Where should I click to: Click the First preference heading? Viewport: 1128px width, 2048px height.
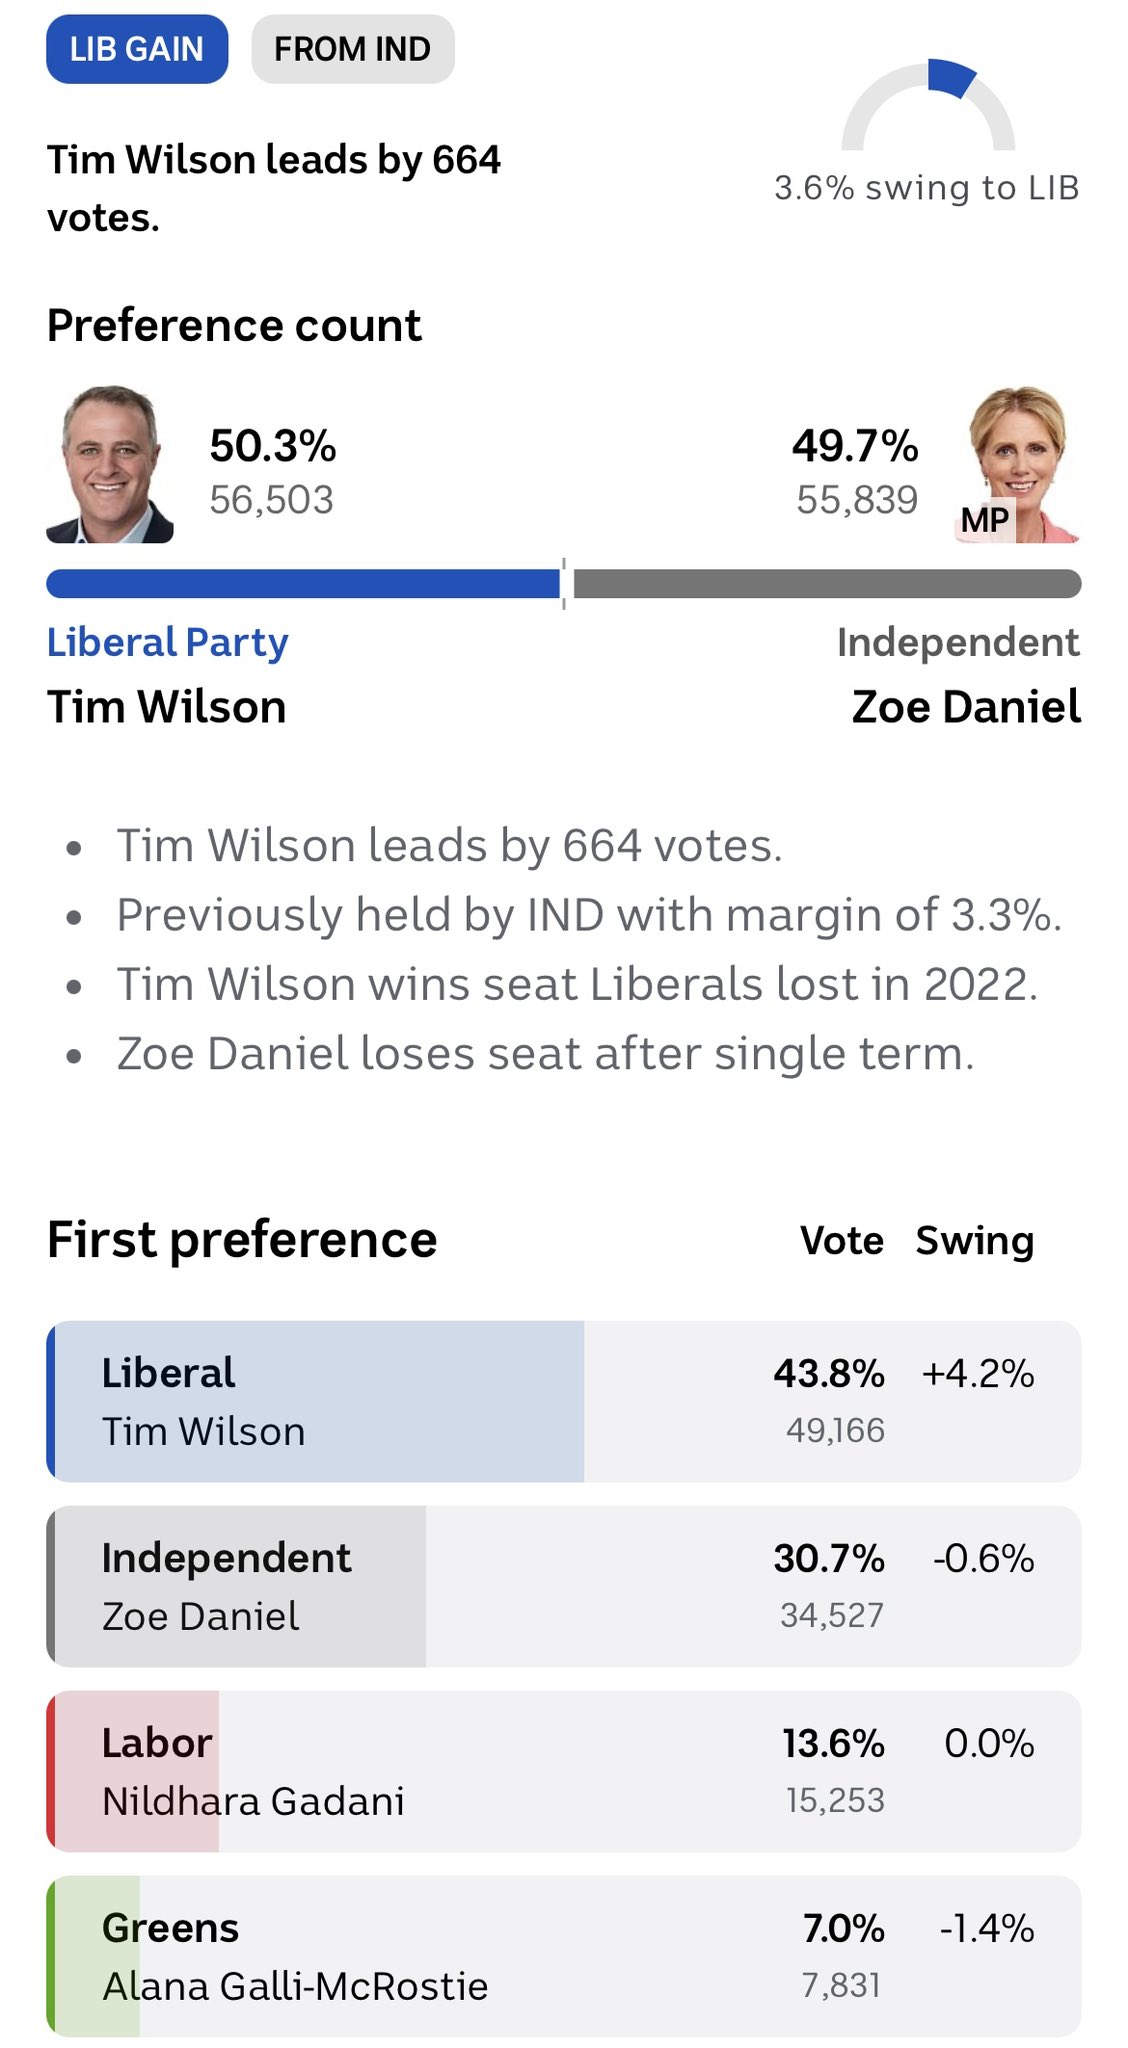click(242, 1241)
